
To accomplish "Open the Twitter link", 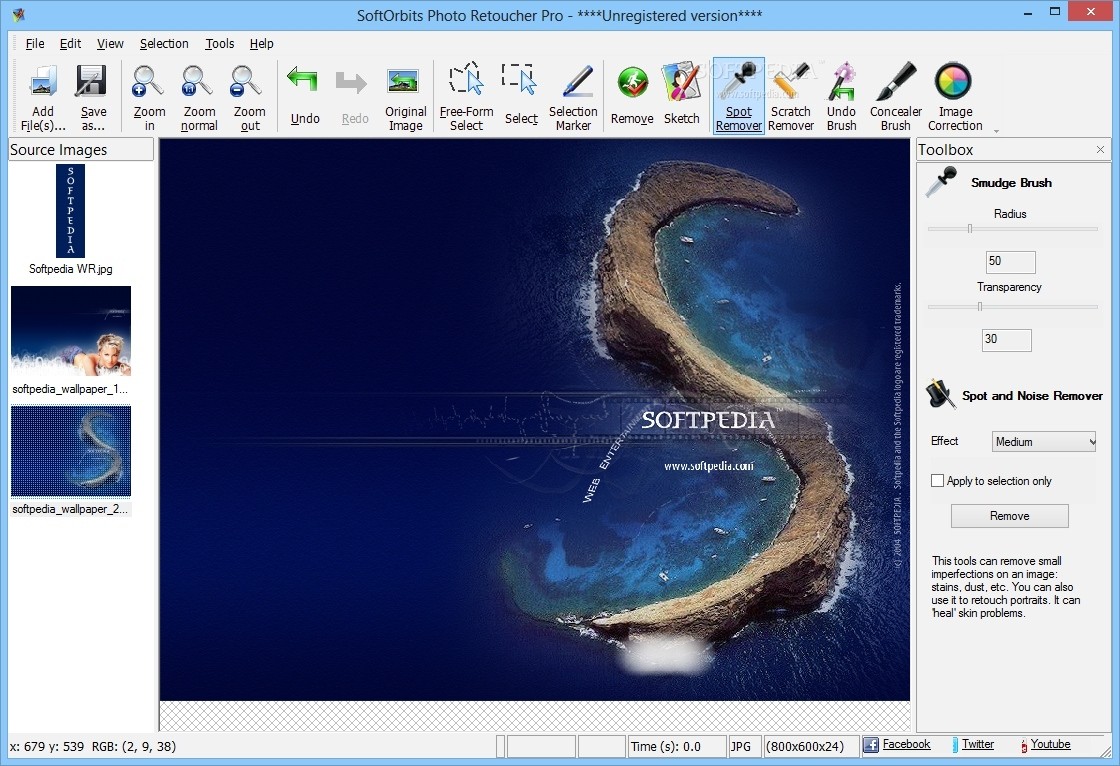I will click(978, 744).
